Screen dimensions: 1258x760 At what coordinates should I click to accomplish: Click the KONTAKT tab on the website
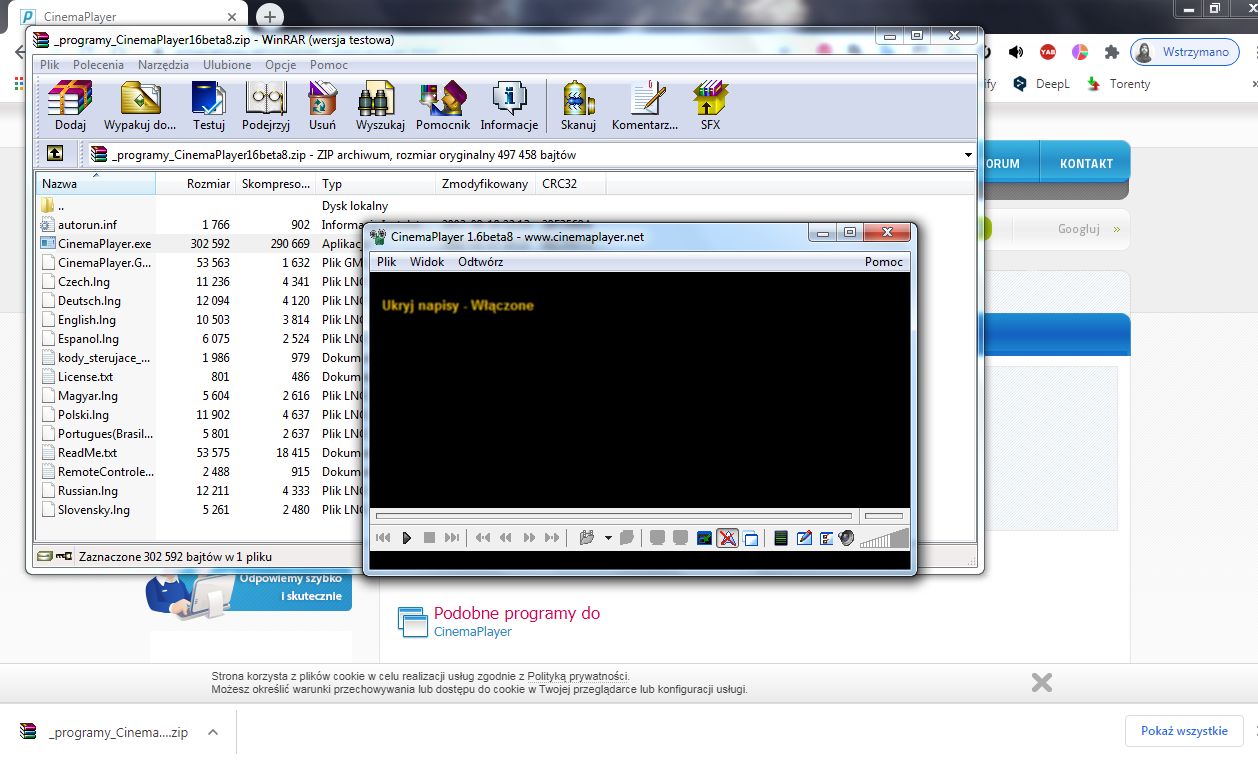[1086, 163]
